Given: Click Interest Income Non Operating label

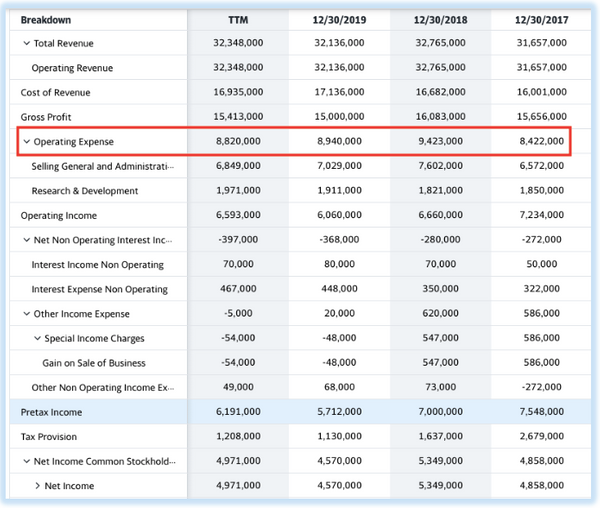Looking at the screenshot, I should (98, 265).
